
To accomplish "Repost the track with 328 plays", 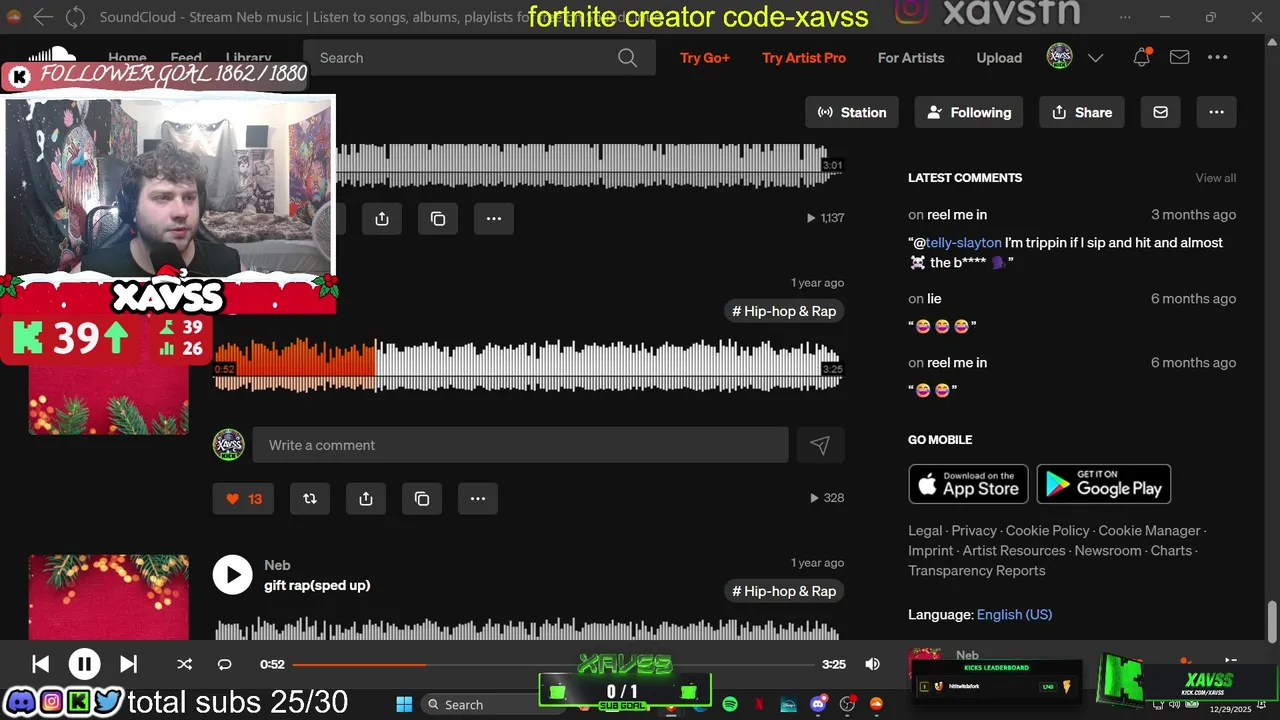I will click(x=310, y=498).
